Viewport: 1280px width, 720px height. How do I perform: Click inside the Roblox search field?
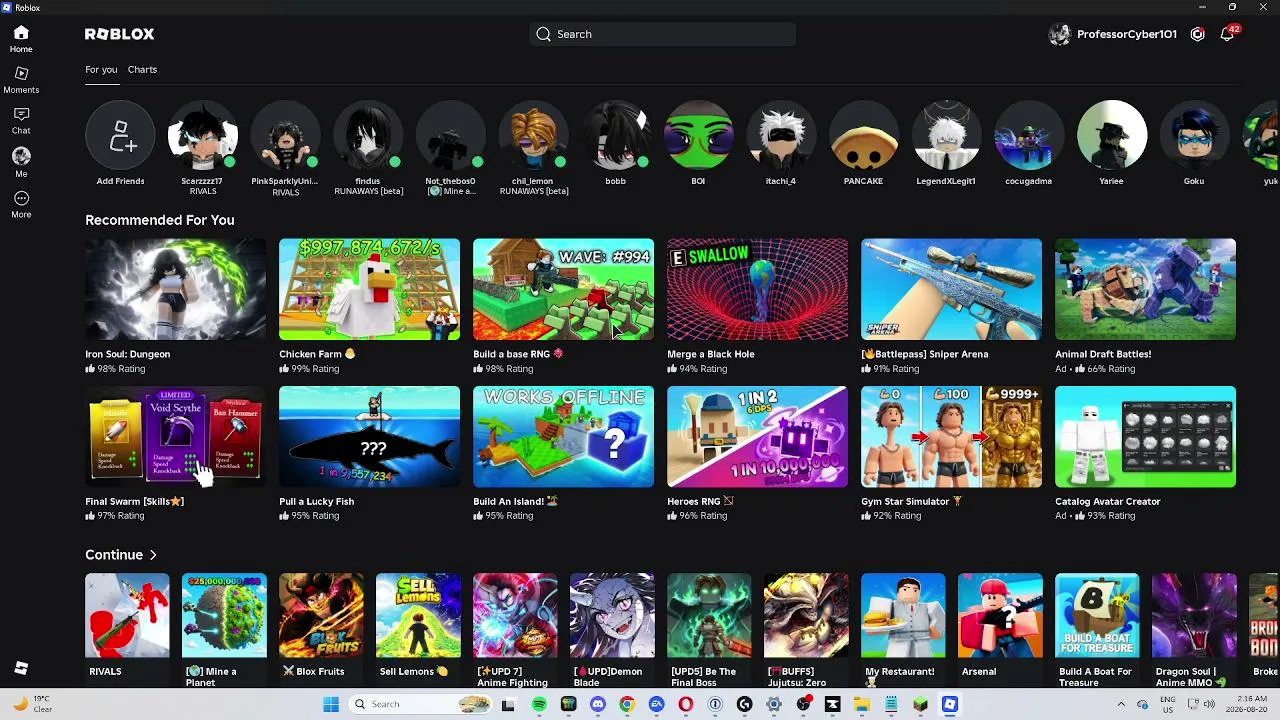click(663, 34)
